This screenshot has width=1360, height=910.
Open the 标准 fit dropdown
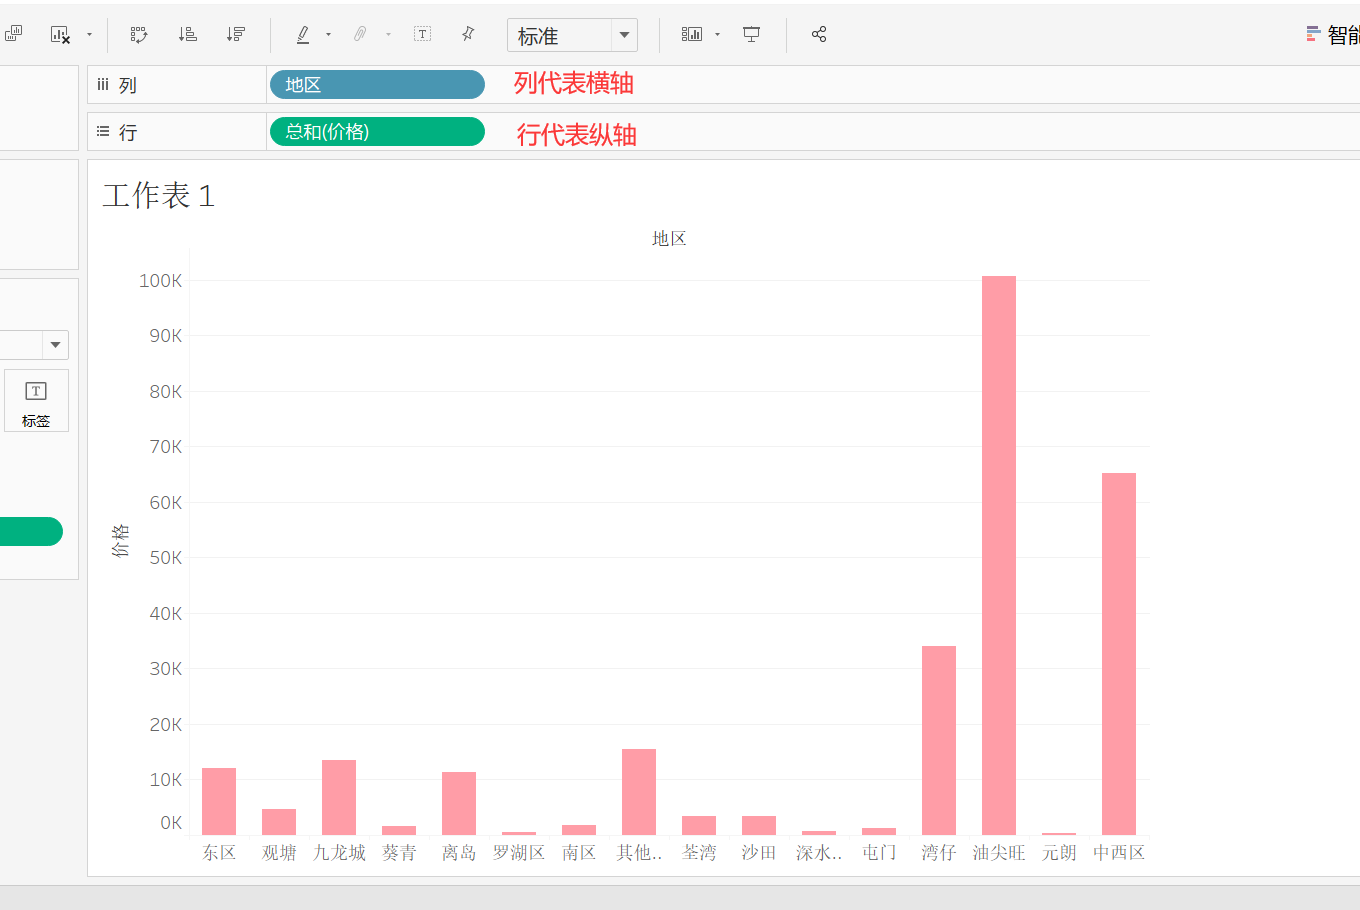click(573, 35)
